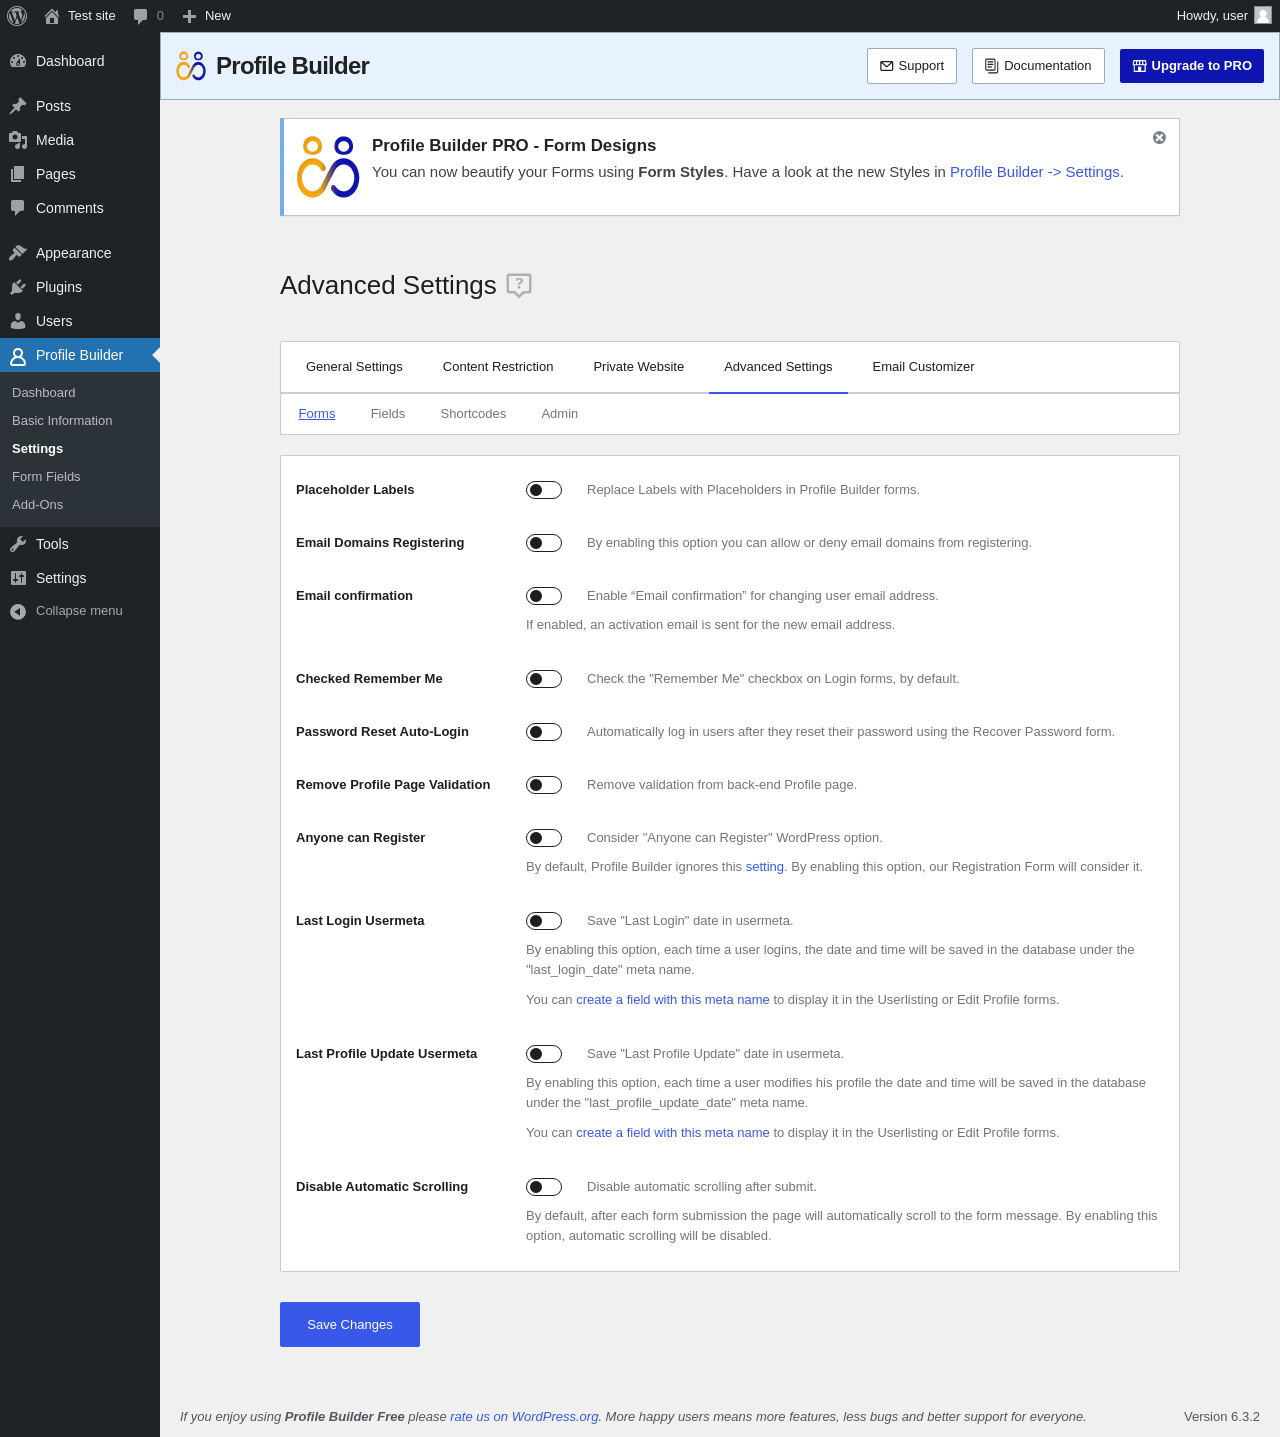Viewport: 1280px width, 1437px height.
Task: Click the Tools wrench icon
Action: tap(18, 544)
